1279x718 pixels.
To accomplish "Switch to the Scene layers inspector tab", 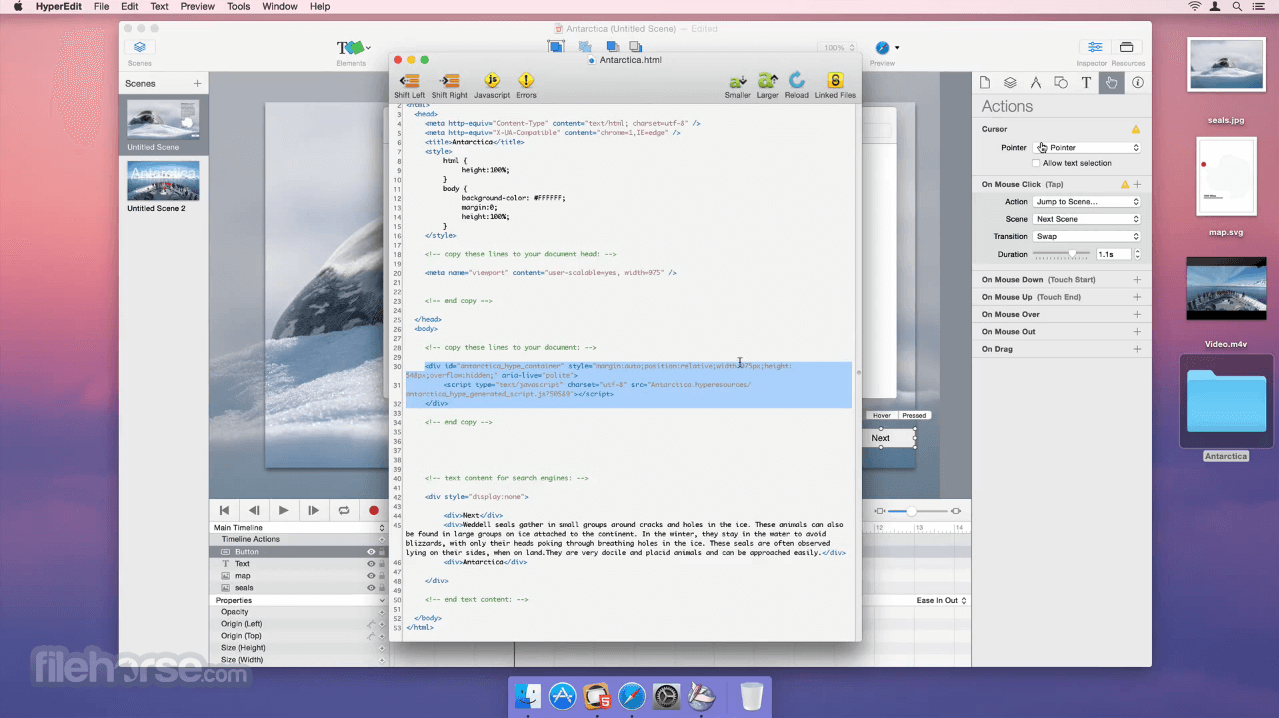I will coord(1010,83).
